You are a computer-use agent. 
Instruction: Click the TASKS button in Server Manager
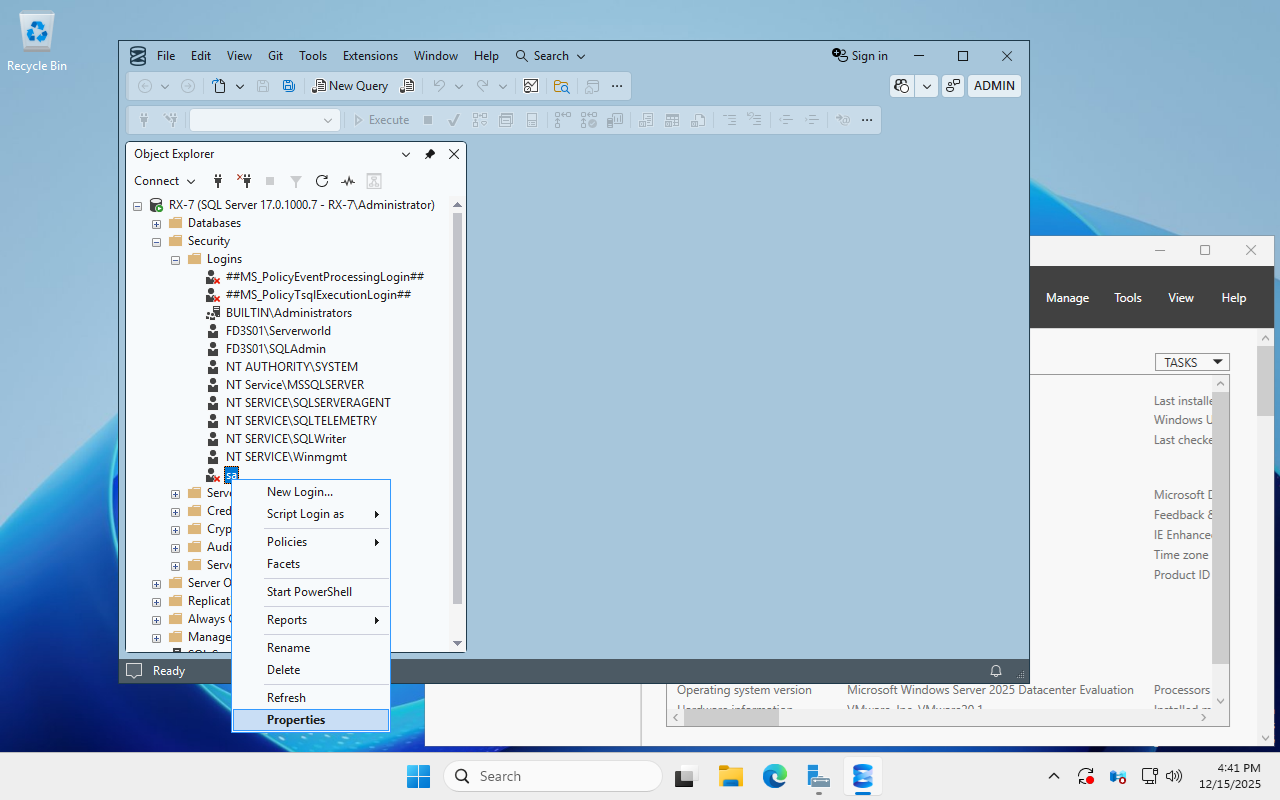[x=1191, y=362]
